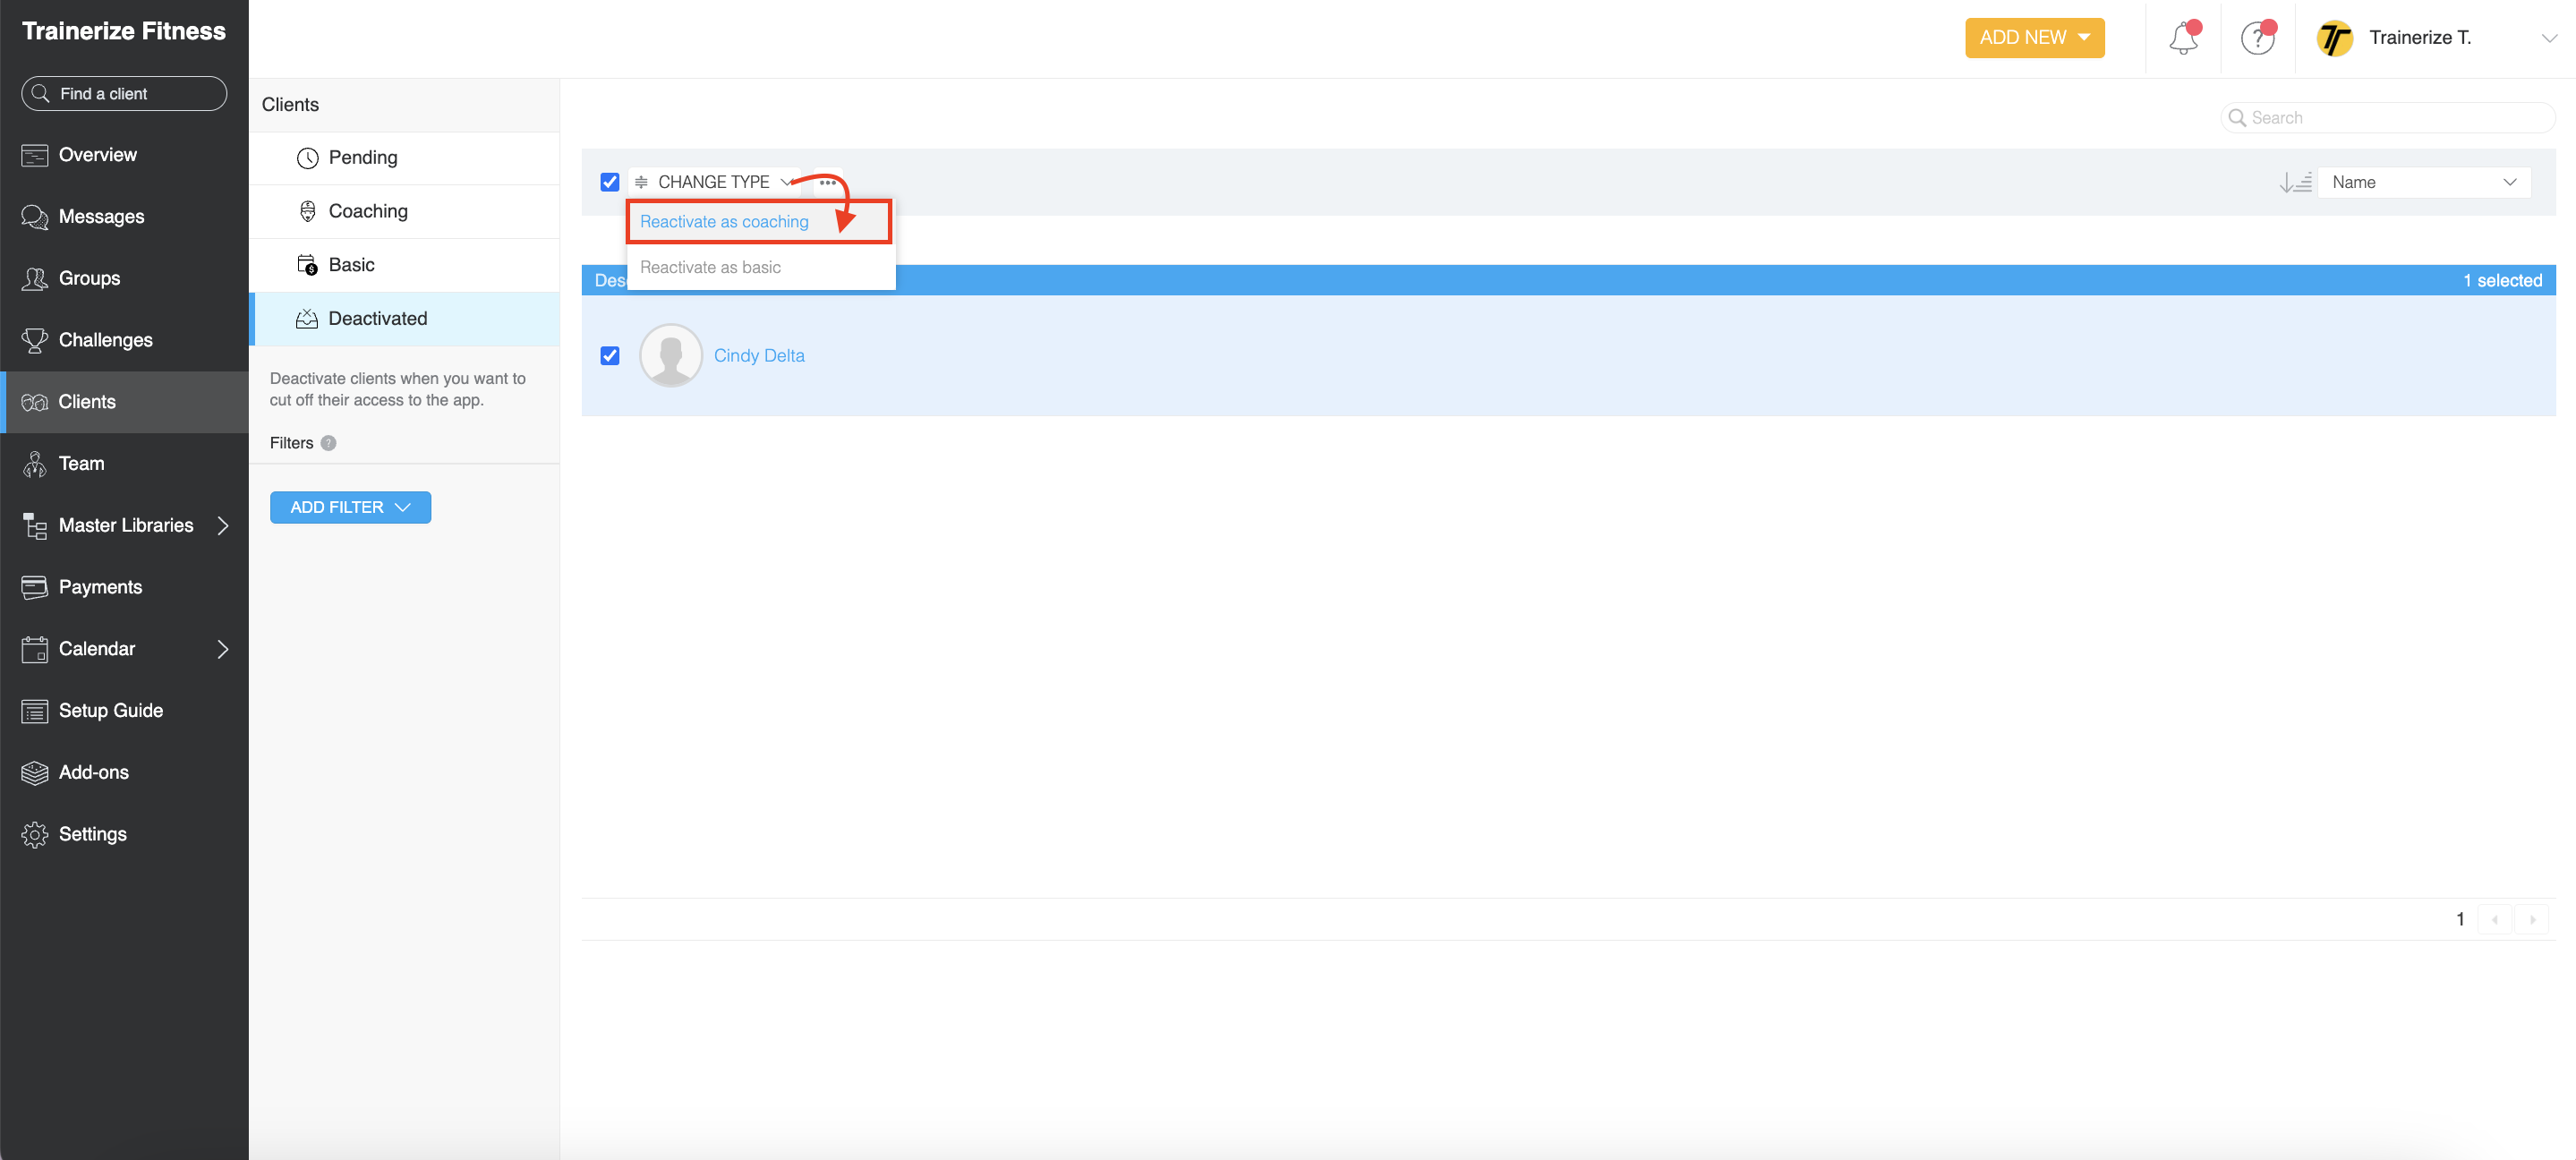Open the Name sort dropdown
Image resolution: width=2576 pixels, height=1160 pixels.
(x=2424, y=182)
